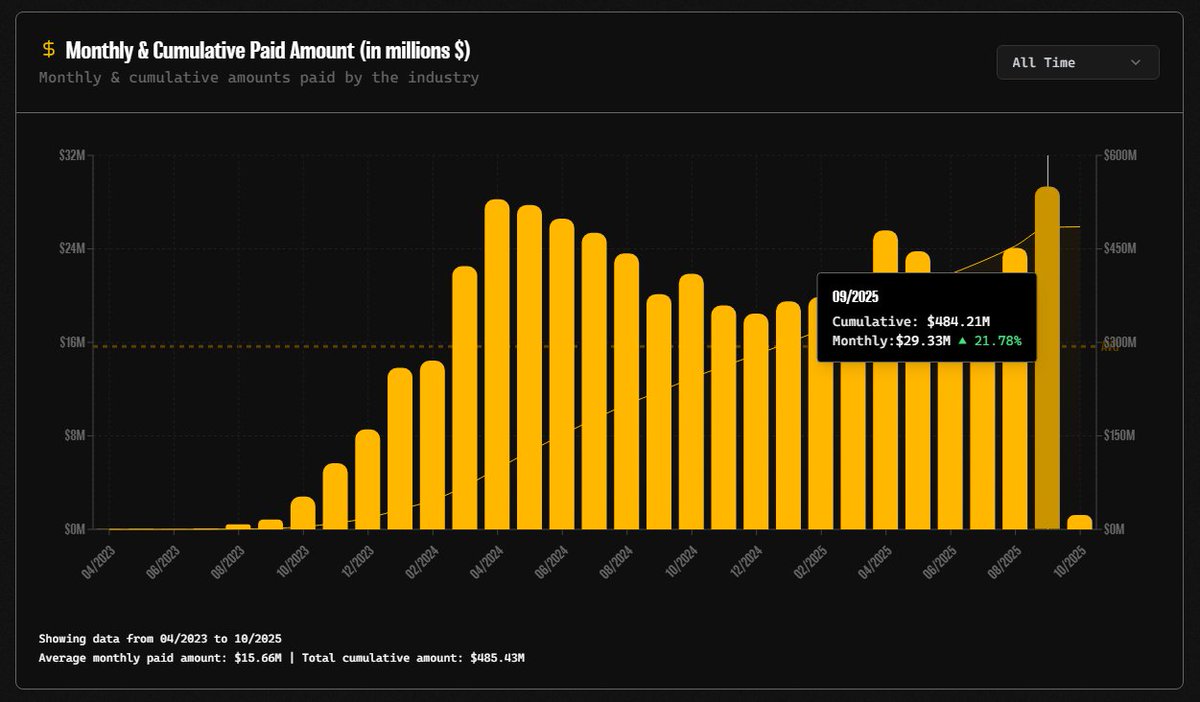The height and width of the screenshot is (702, 1200).
Task: Click the dollar sign icon beside the title
Action: [45, 46]
